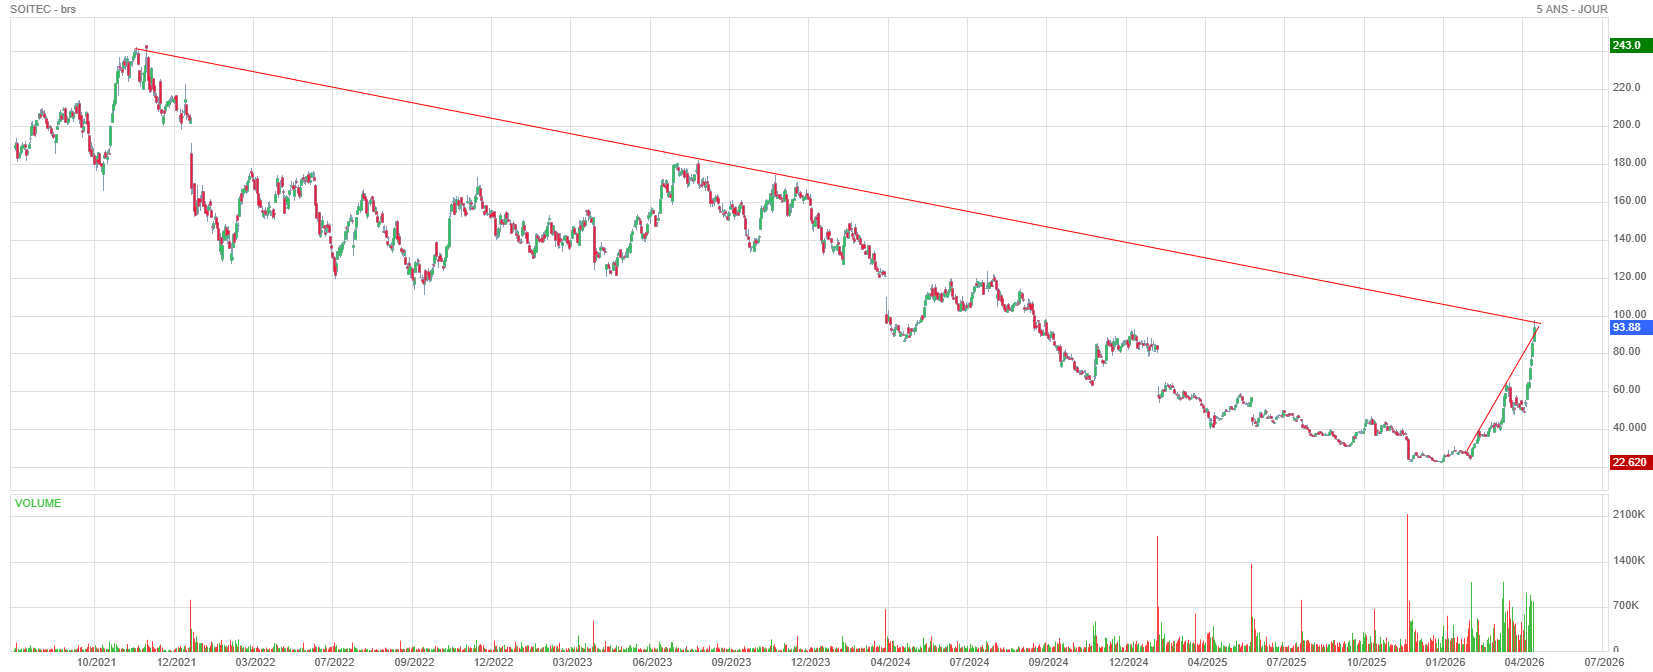Click the 200.0 price axis label
Image resolution: width=1653 pixels, height=672 pixels.
click(1627, 124)
